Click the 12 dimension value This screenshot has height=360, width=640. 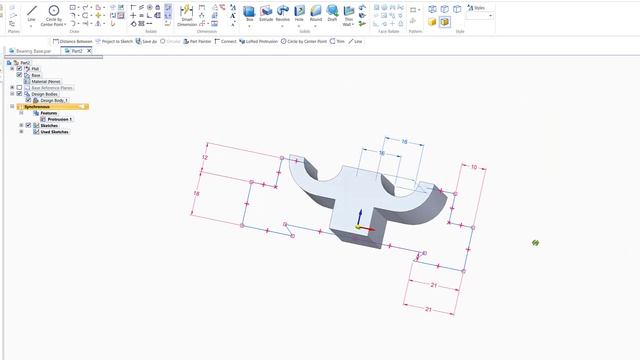205,157
